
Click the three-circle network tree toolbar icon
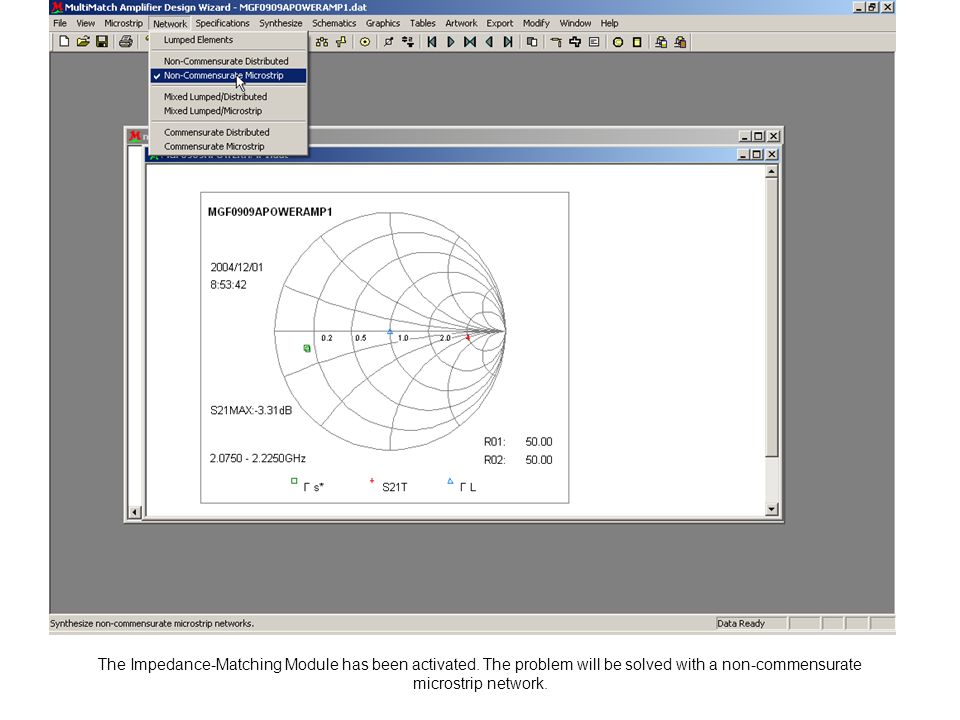coord(322,42)
